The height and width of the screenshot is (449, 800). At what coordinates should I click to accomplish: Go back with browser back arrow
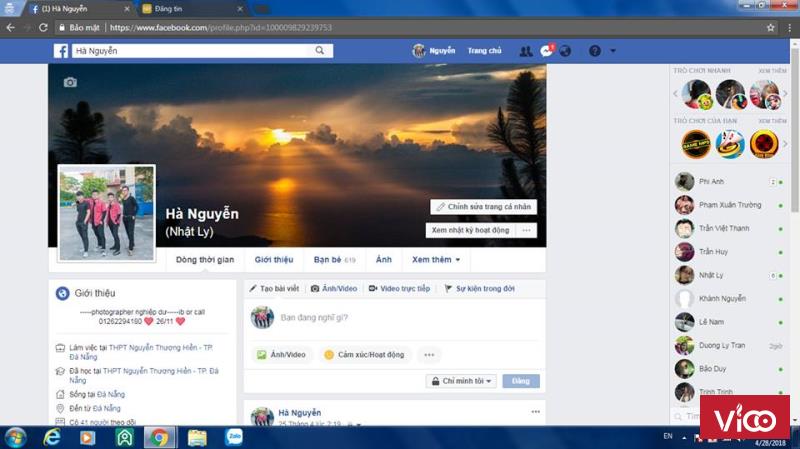(x=11, y=28)
